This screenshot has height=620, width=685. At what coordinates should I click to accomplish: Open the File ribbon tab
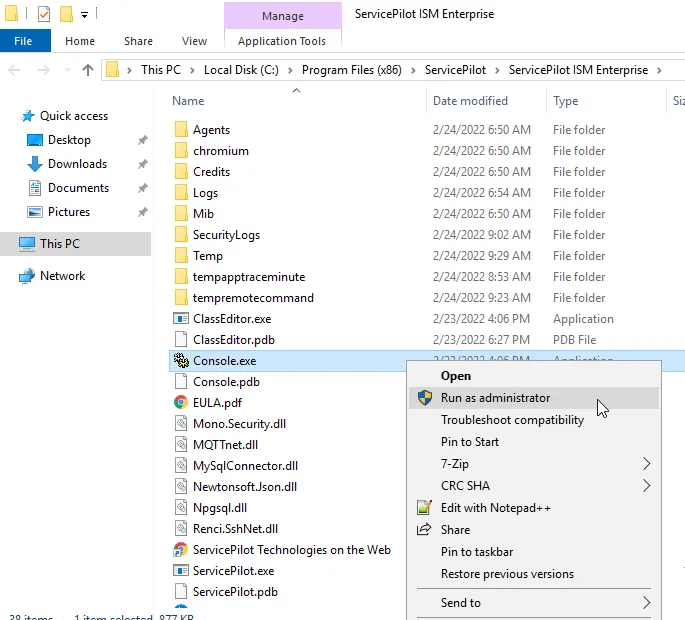click(x=24, y=41)
